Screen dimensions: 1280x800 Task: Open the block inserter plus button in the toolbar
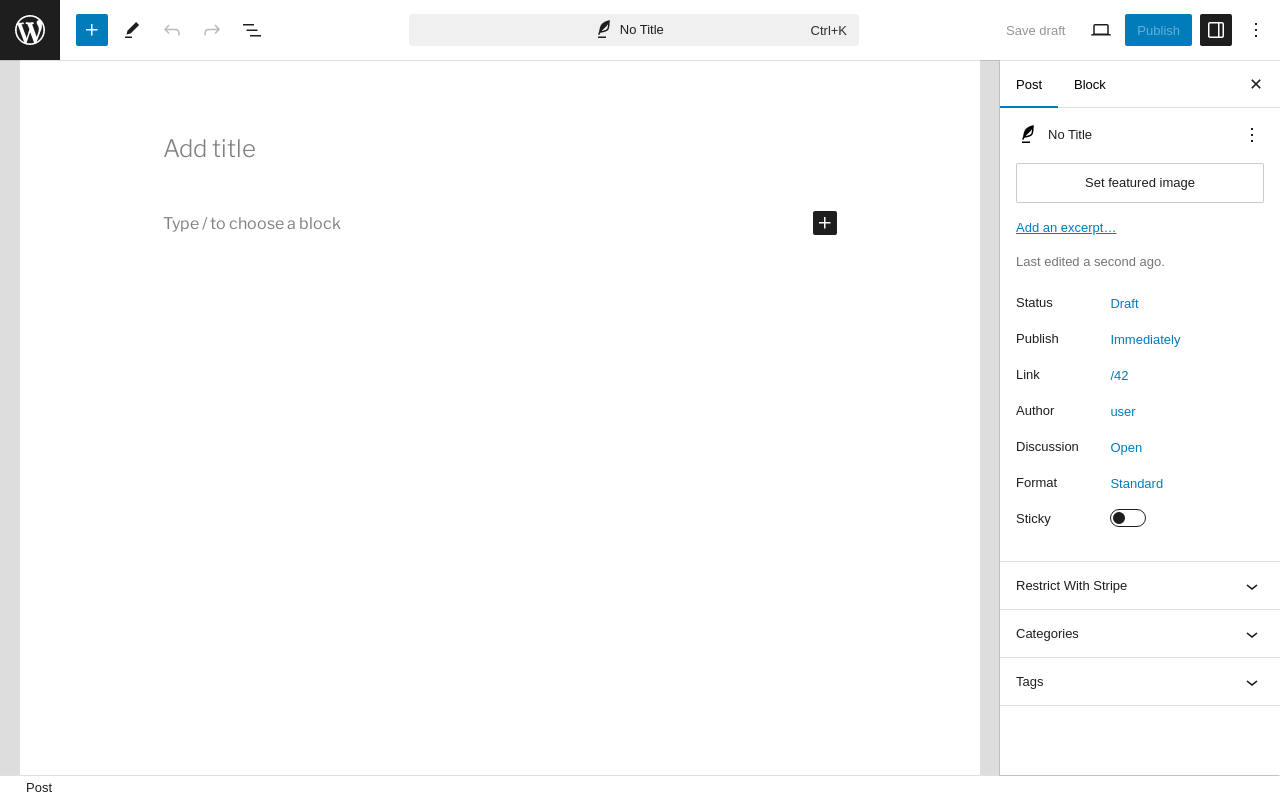[92, 30]
